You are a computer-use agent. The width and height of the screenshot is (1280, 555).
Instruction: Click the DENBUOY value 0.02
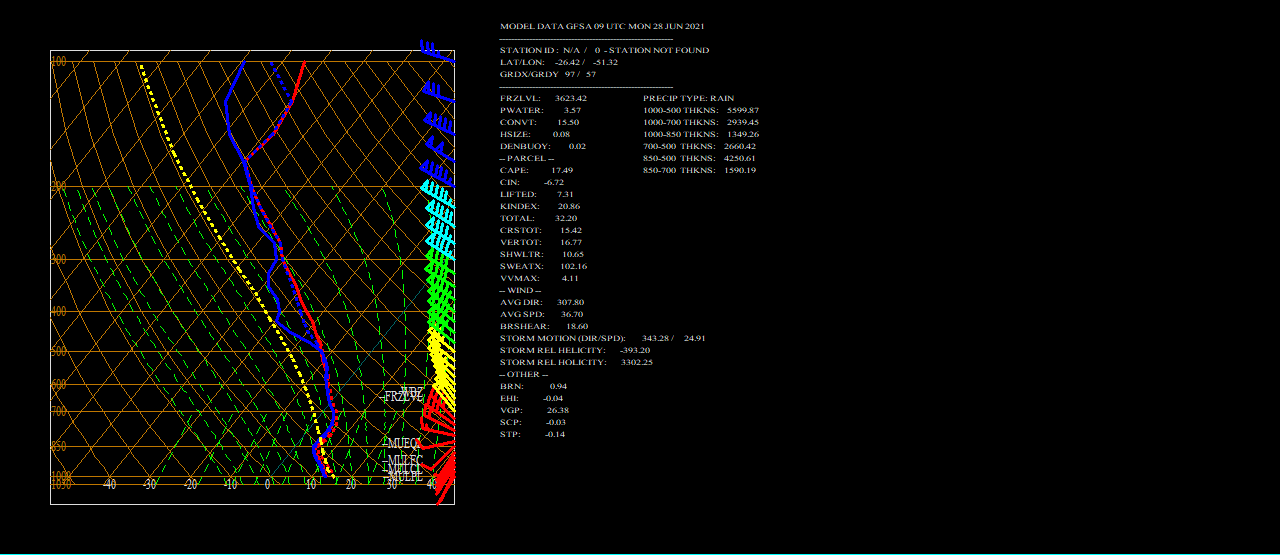coord(577,146)
